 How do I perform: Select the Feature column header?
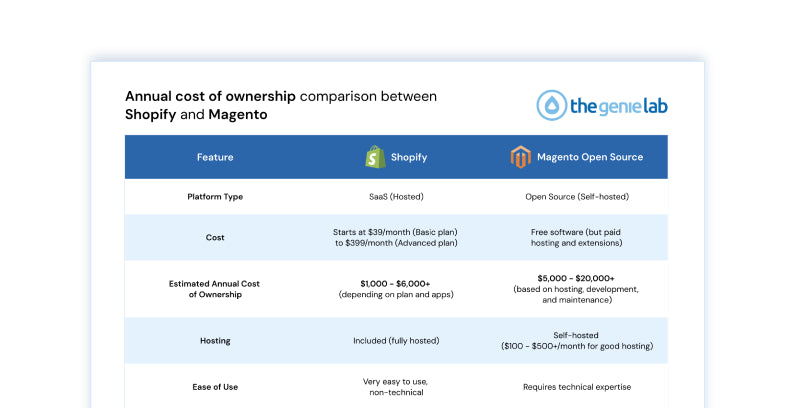pyautogui.click(x=215, y=157)
